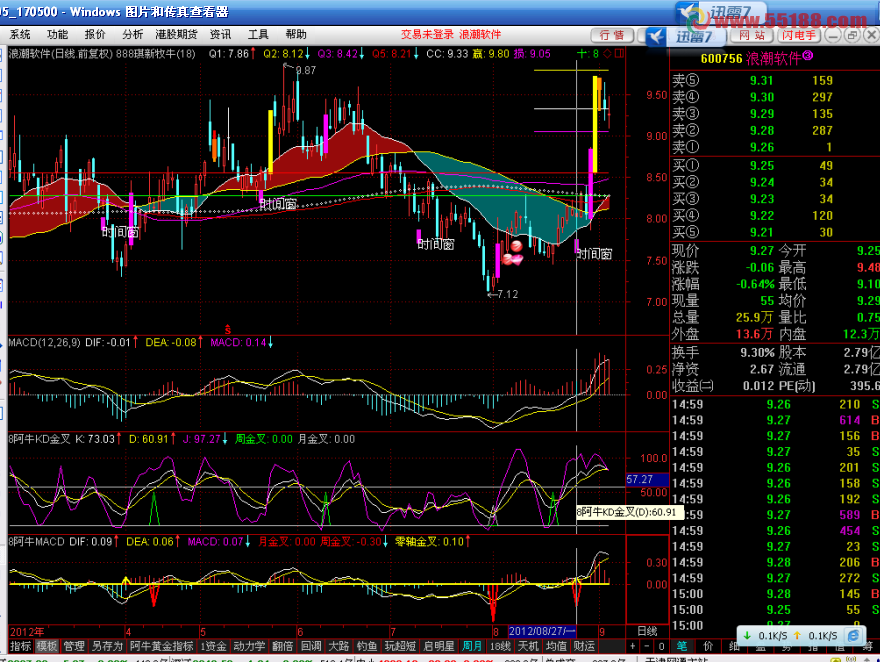This screenshot has width=880, height=662.
Task: Click the 日线 period label
Action: [x=647, y=631]
